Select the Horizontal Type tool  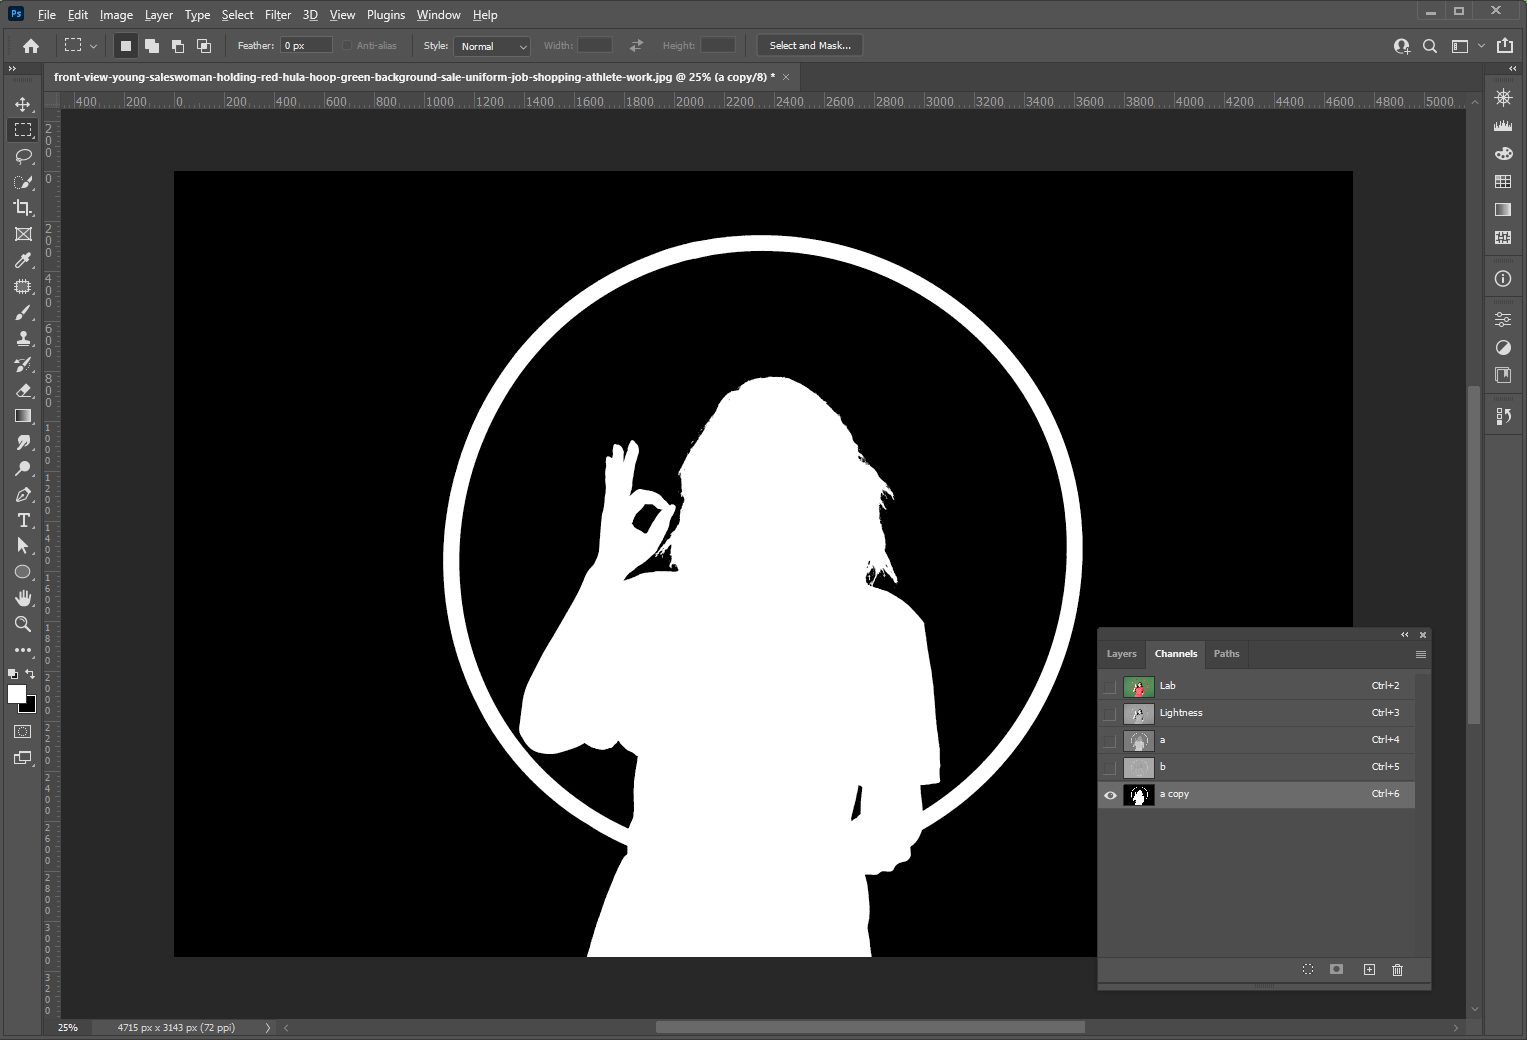[x=23, y=520]
